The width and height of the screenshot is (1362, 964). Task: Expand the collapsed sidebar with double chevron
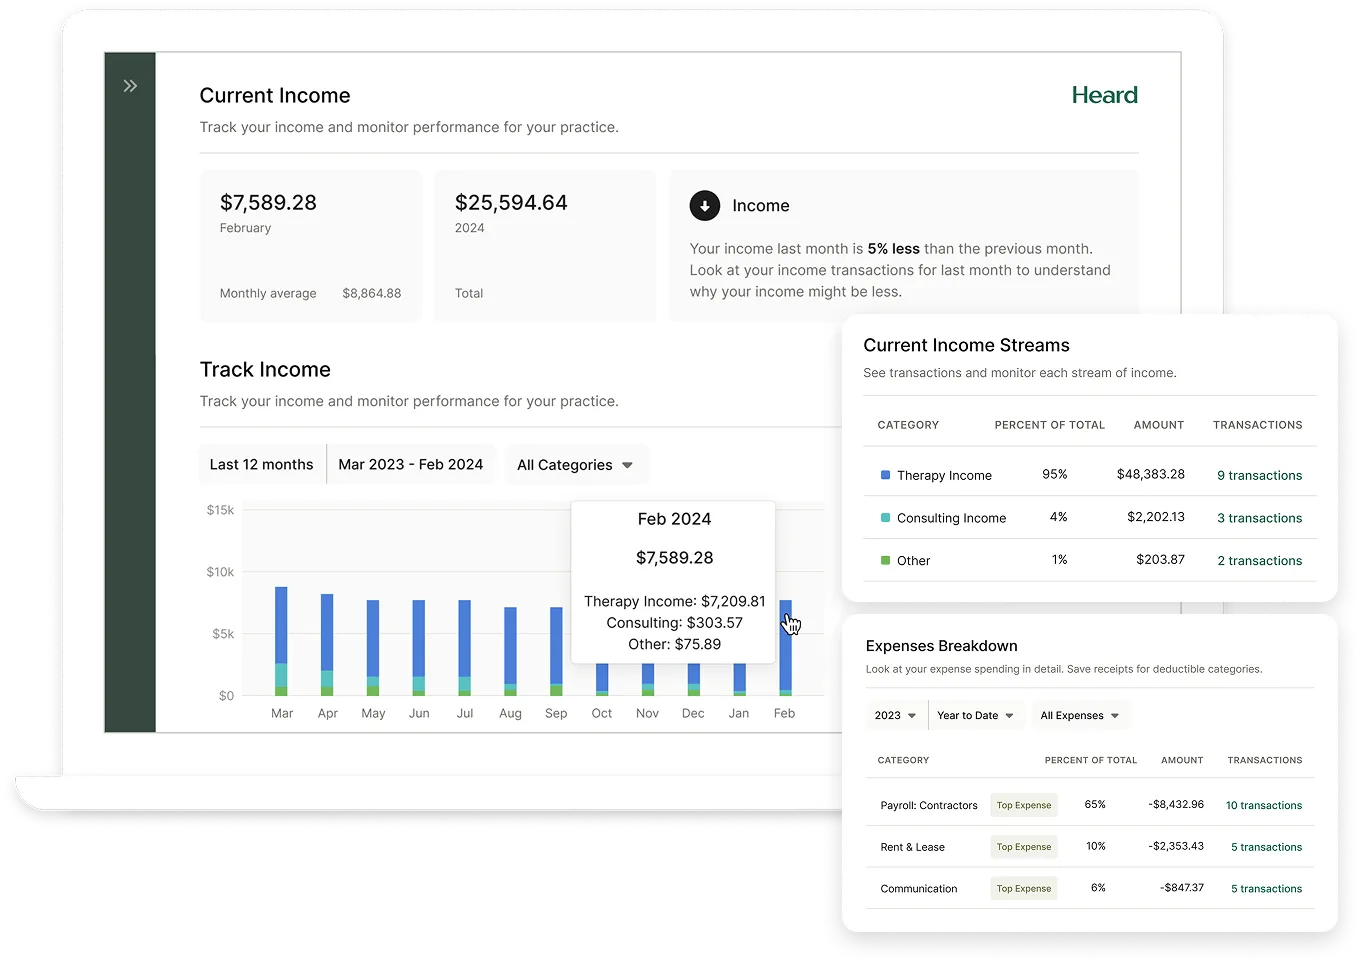coord(130,86)
